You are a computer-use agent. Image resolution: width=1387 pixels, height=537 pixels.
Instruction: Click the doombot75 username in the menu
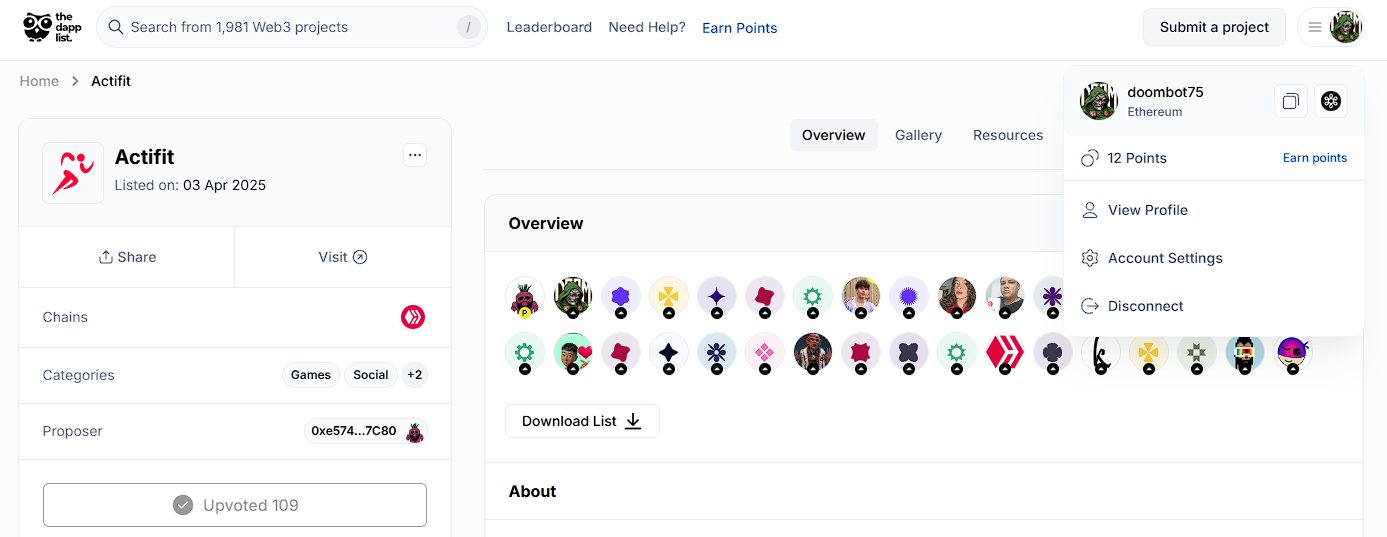tap(1165, 92)
